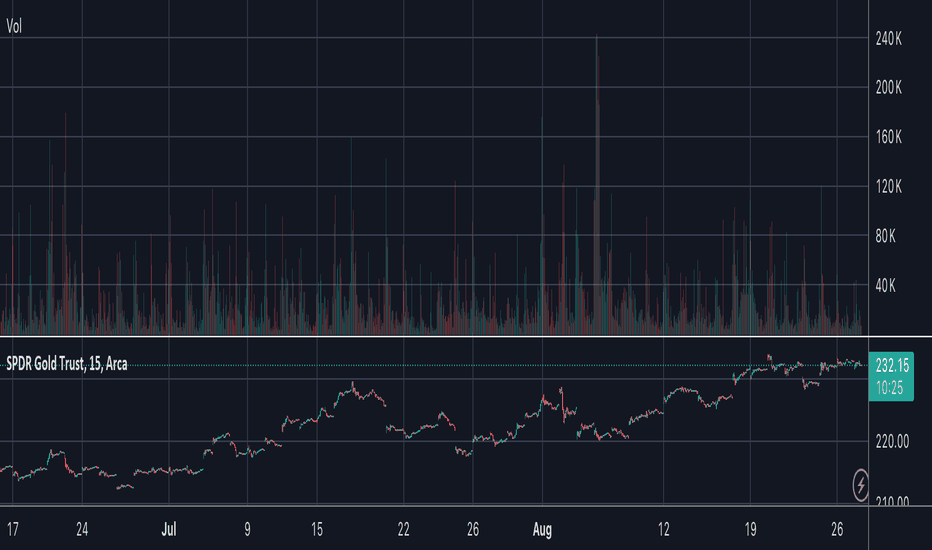The width and height of the screenshot is (932, 550).
Task: Click the countdown timer 10:25 on the price label
Action: 889,388
